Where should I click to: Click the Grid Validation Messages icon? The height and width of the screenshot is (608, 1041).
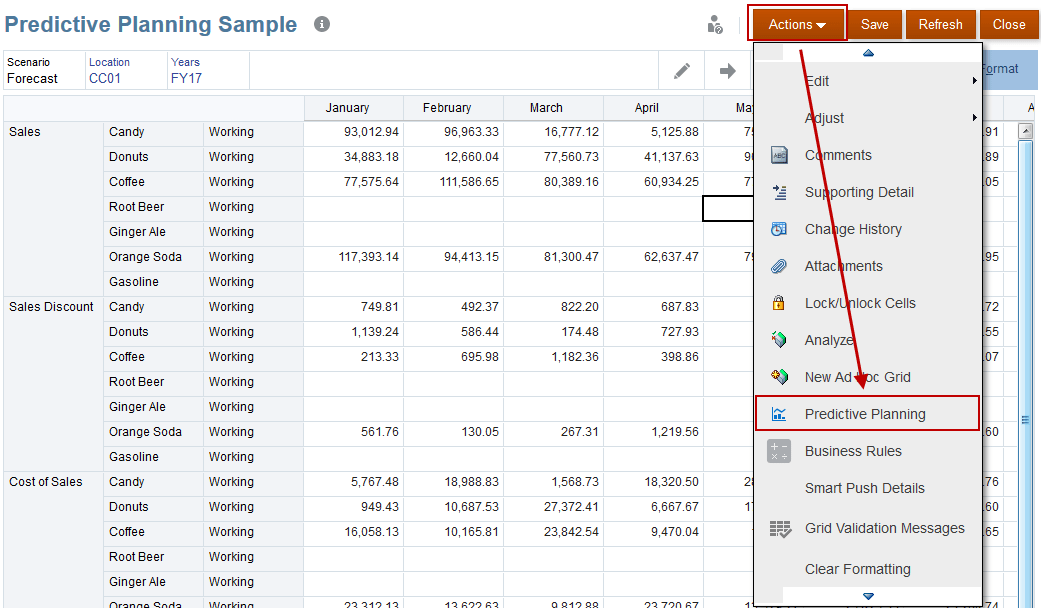[x=781, y=527]
